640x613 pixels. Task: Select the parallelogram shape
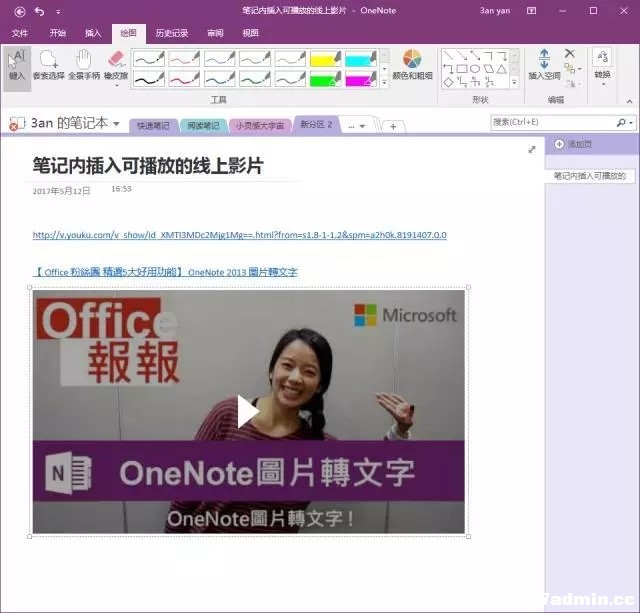tap(488, 69)
